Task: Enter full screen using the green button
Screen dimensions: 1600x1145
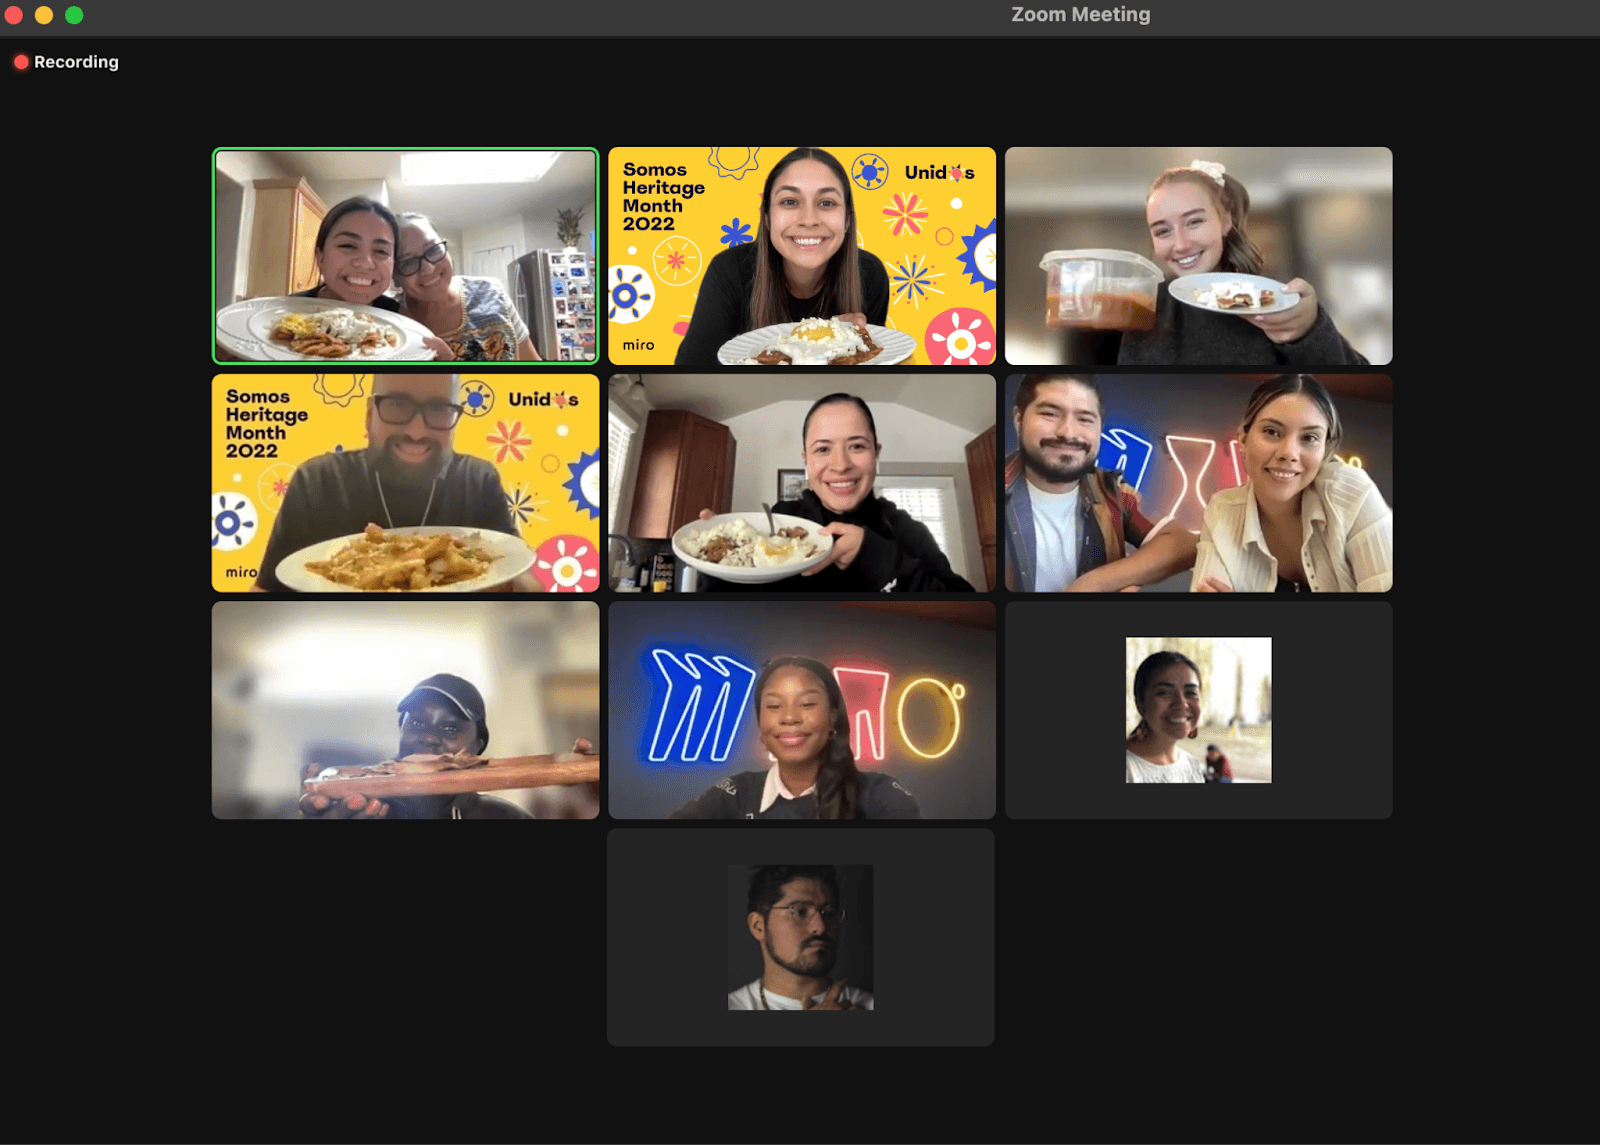Action: (x=74, y=15)
